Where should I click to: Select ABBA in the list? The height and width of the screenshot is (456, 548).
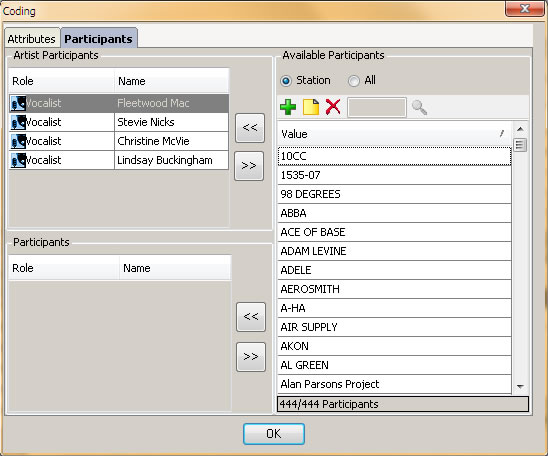[395, 213]
